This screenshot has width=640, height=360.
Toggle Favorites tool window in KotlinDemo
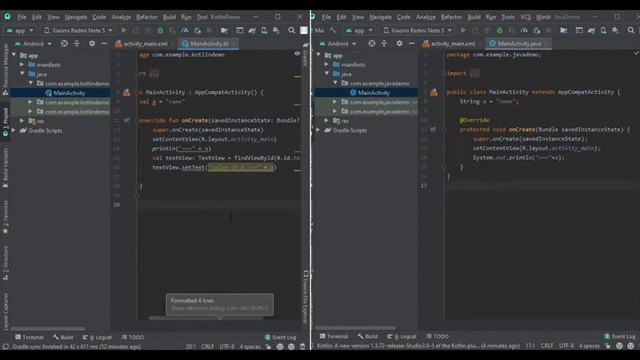click(x=5, y=217)
